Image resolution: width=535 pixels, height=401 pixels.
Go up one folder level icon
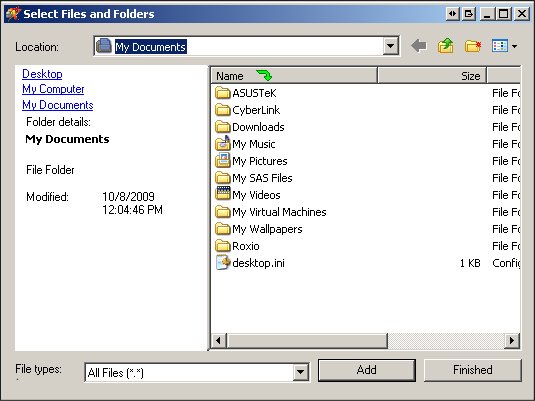pyautogui.click(x=446, y=46)
